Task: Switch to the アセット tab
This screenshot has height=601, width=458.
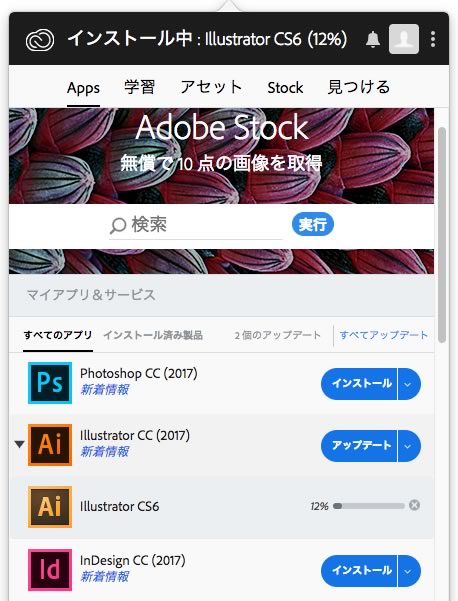Action: pyautogui.click(x=211, y=87)
